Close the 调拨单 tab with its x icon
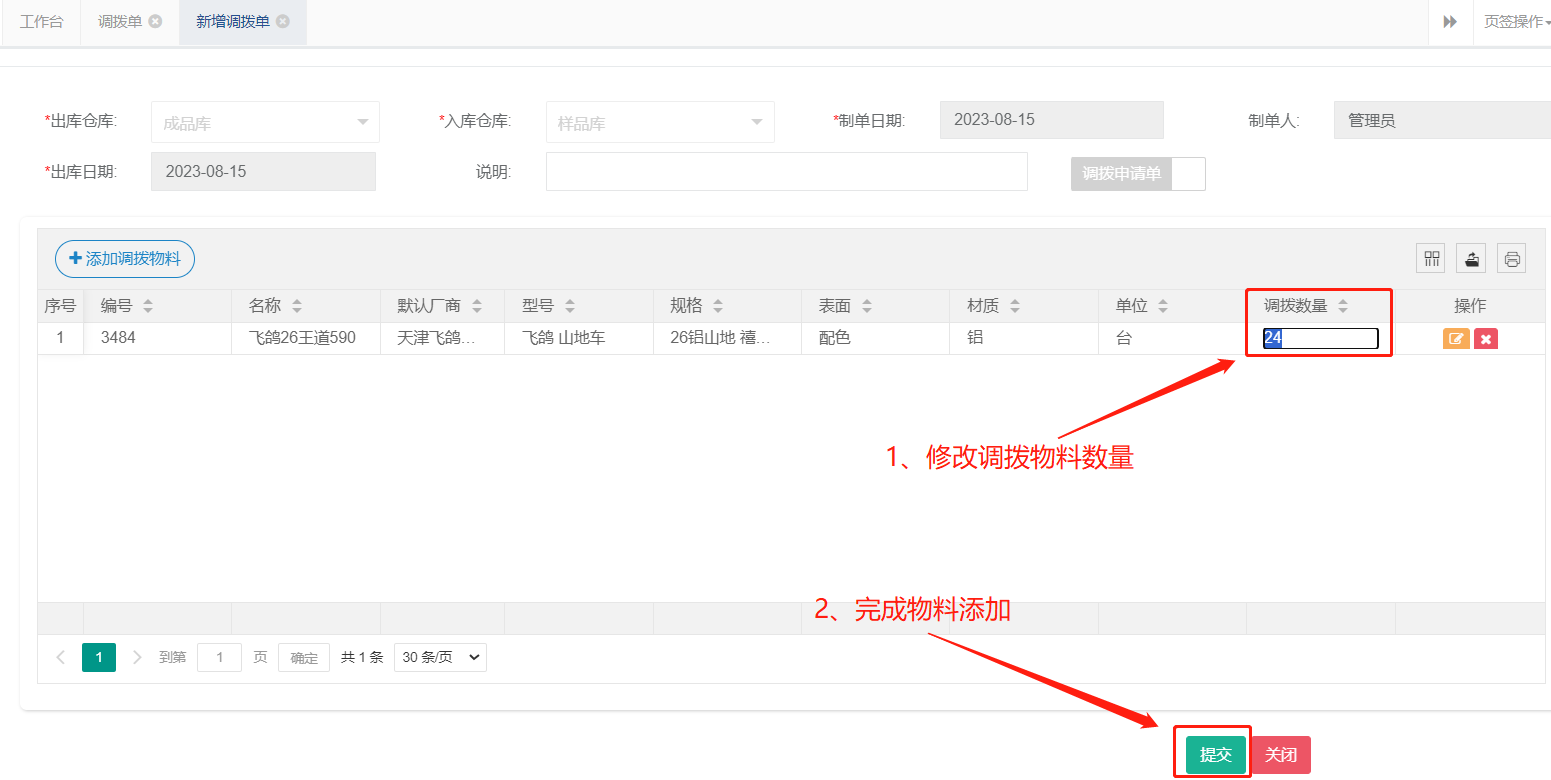Screen dimensions: 1551x780 coord(155,21)
